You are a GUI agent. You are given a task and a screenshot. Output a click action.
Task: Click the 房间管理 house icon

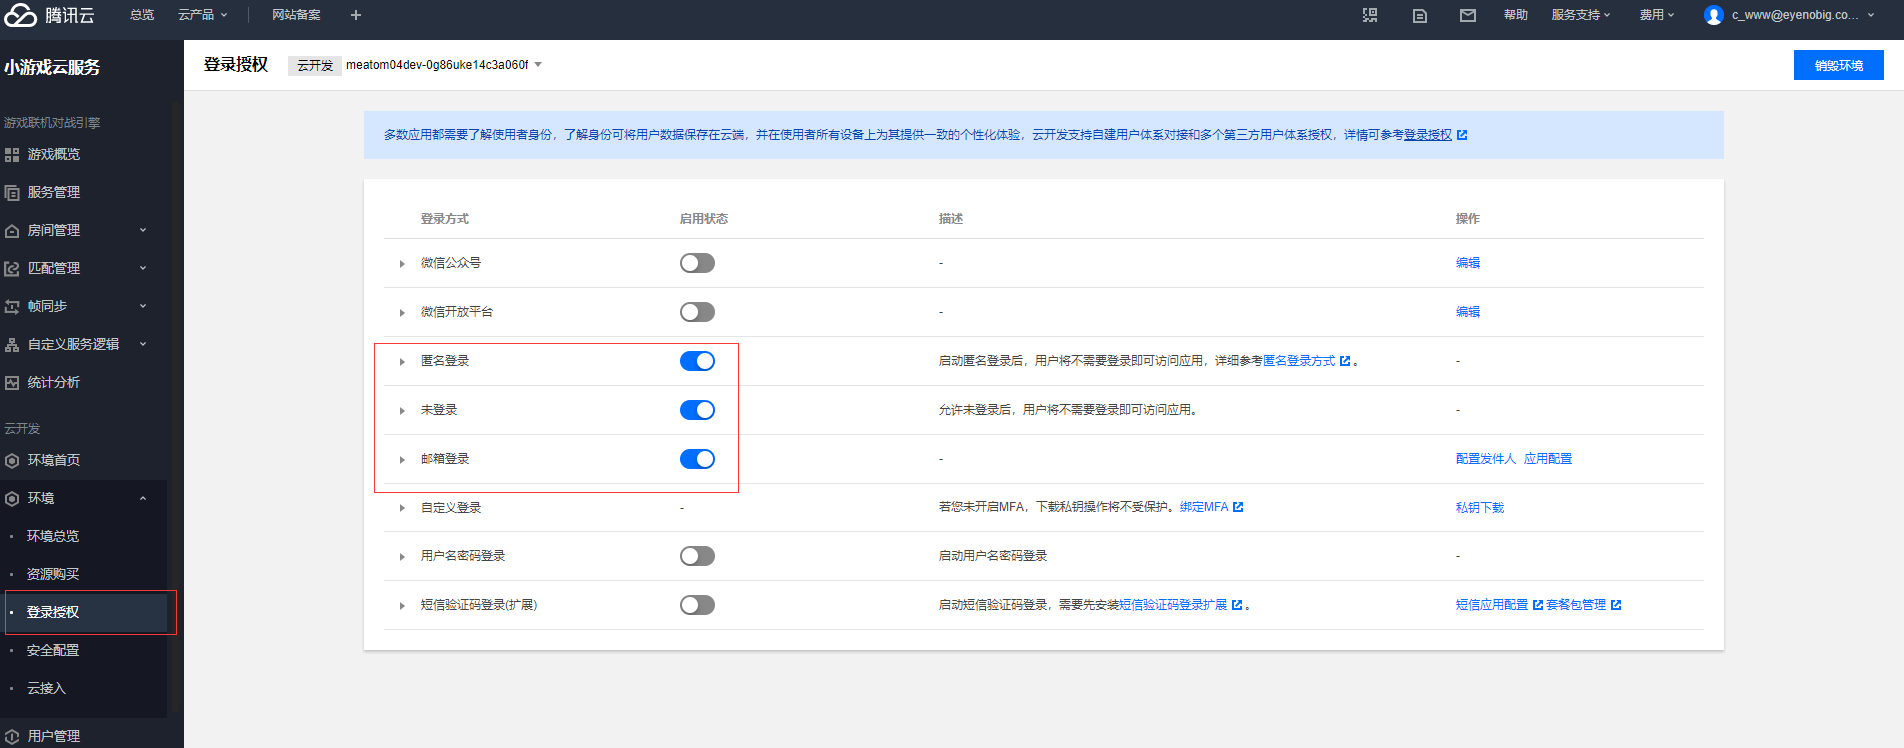12,231
